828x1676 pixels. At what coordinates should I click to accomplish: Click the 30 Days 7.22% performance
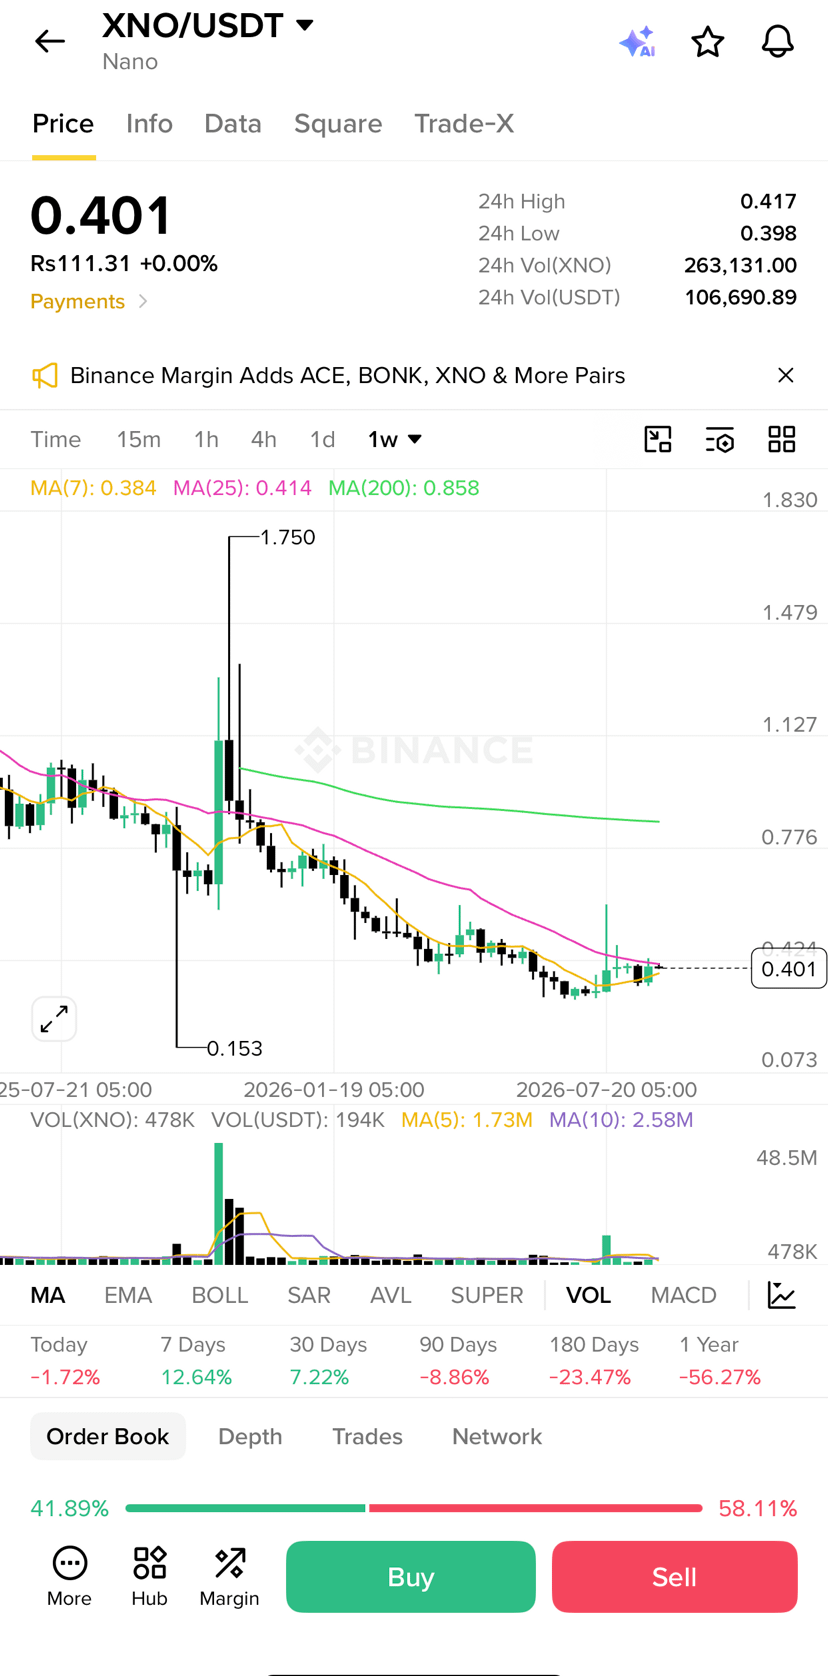(x=328, y=1361)
